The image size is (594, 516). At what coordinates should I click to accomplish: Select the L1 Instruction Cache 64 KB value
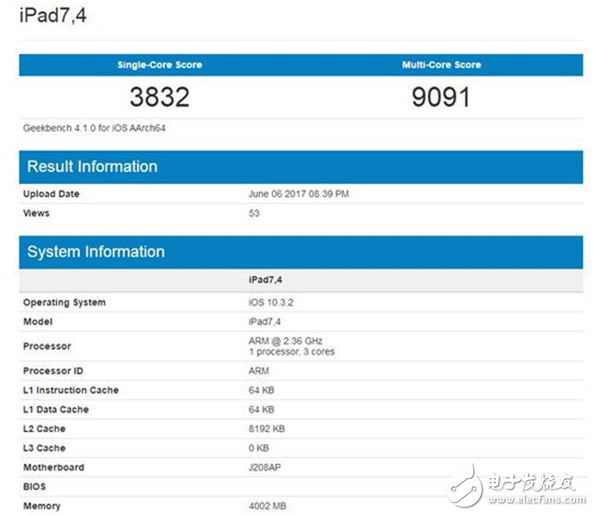click(261, 390)
